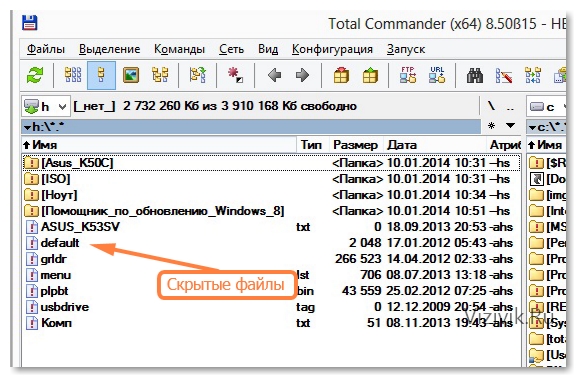The height and width of the screenshot is (377, 576).
Task: Open the directory history dropdown arrow
Action: [510, 126]
